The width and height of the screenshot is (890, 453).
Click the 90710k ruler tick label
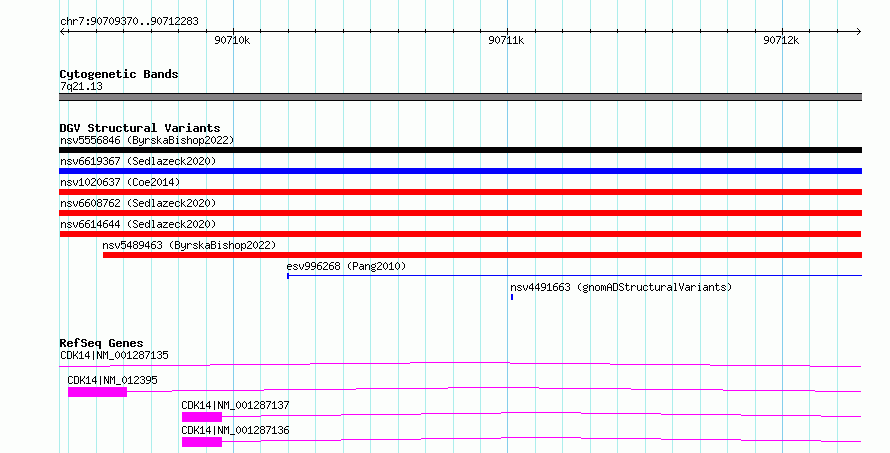tap(232, 40)
